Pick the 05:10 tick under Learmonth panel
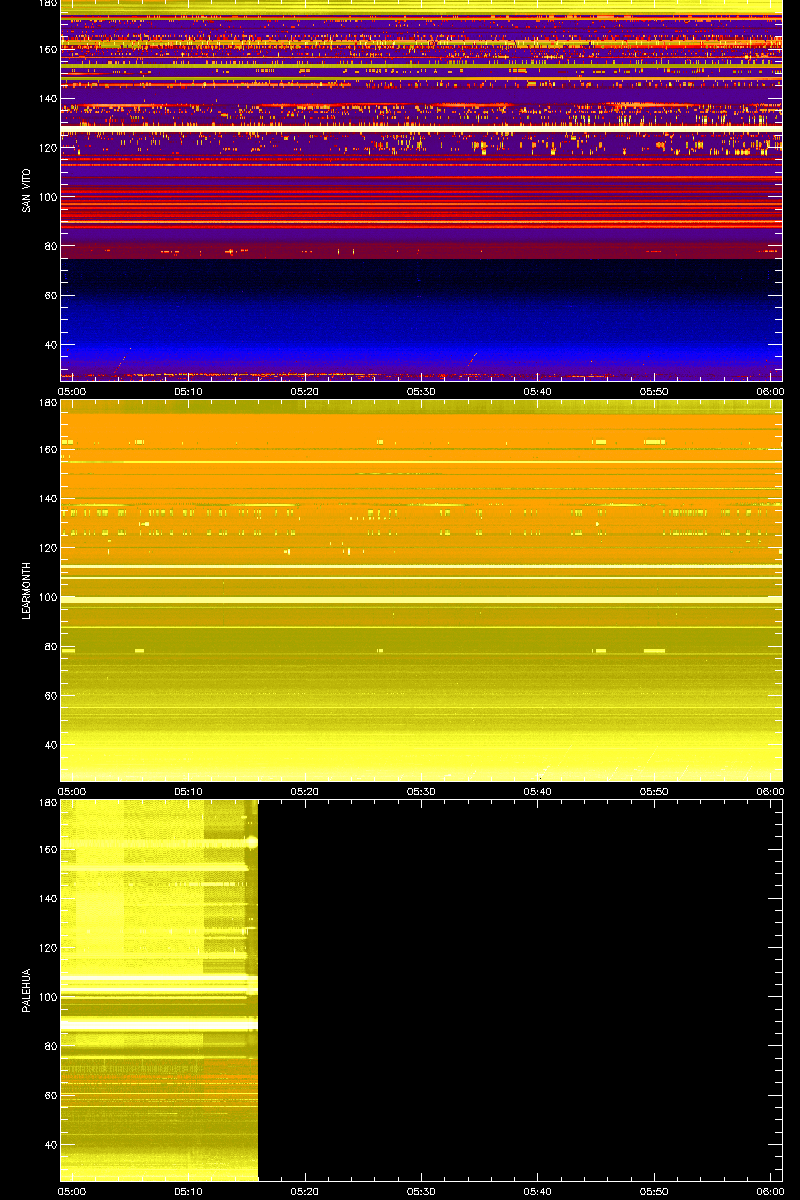This screenshot has width=800, height=1200. (x=189, y=791)
